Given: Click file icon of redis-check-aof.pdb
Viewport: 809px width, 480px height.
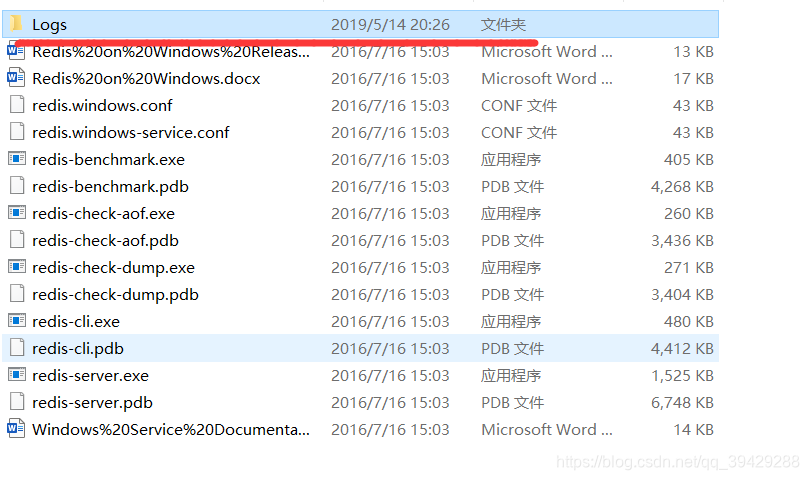Looking at the screenshot, I should coord(17,240).
